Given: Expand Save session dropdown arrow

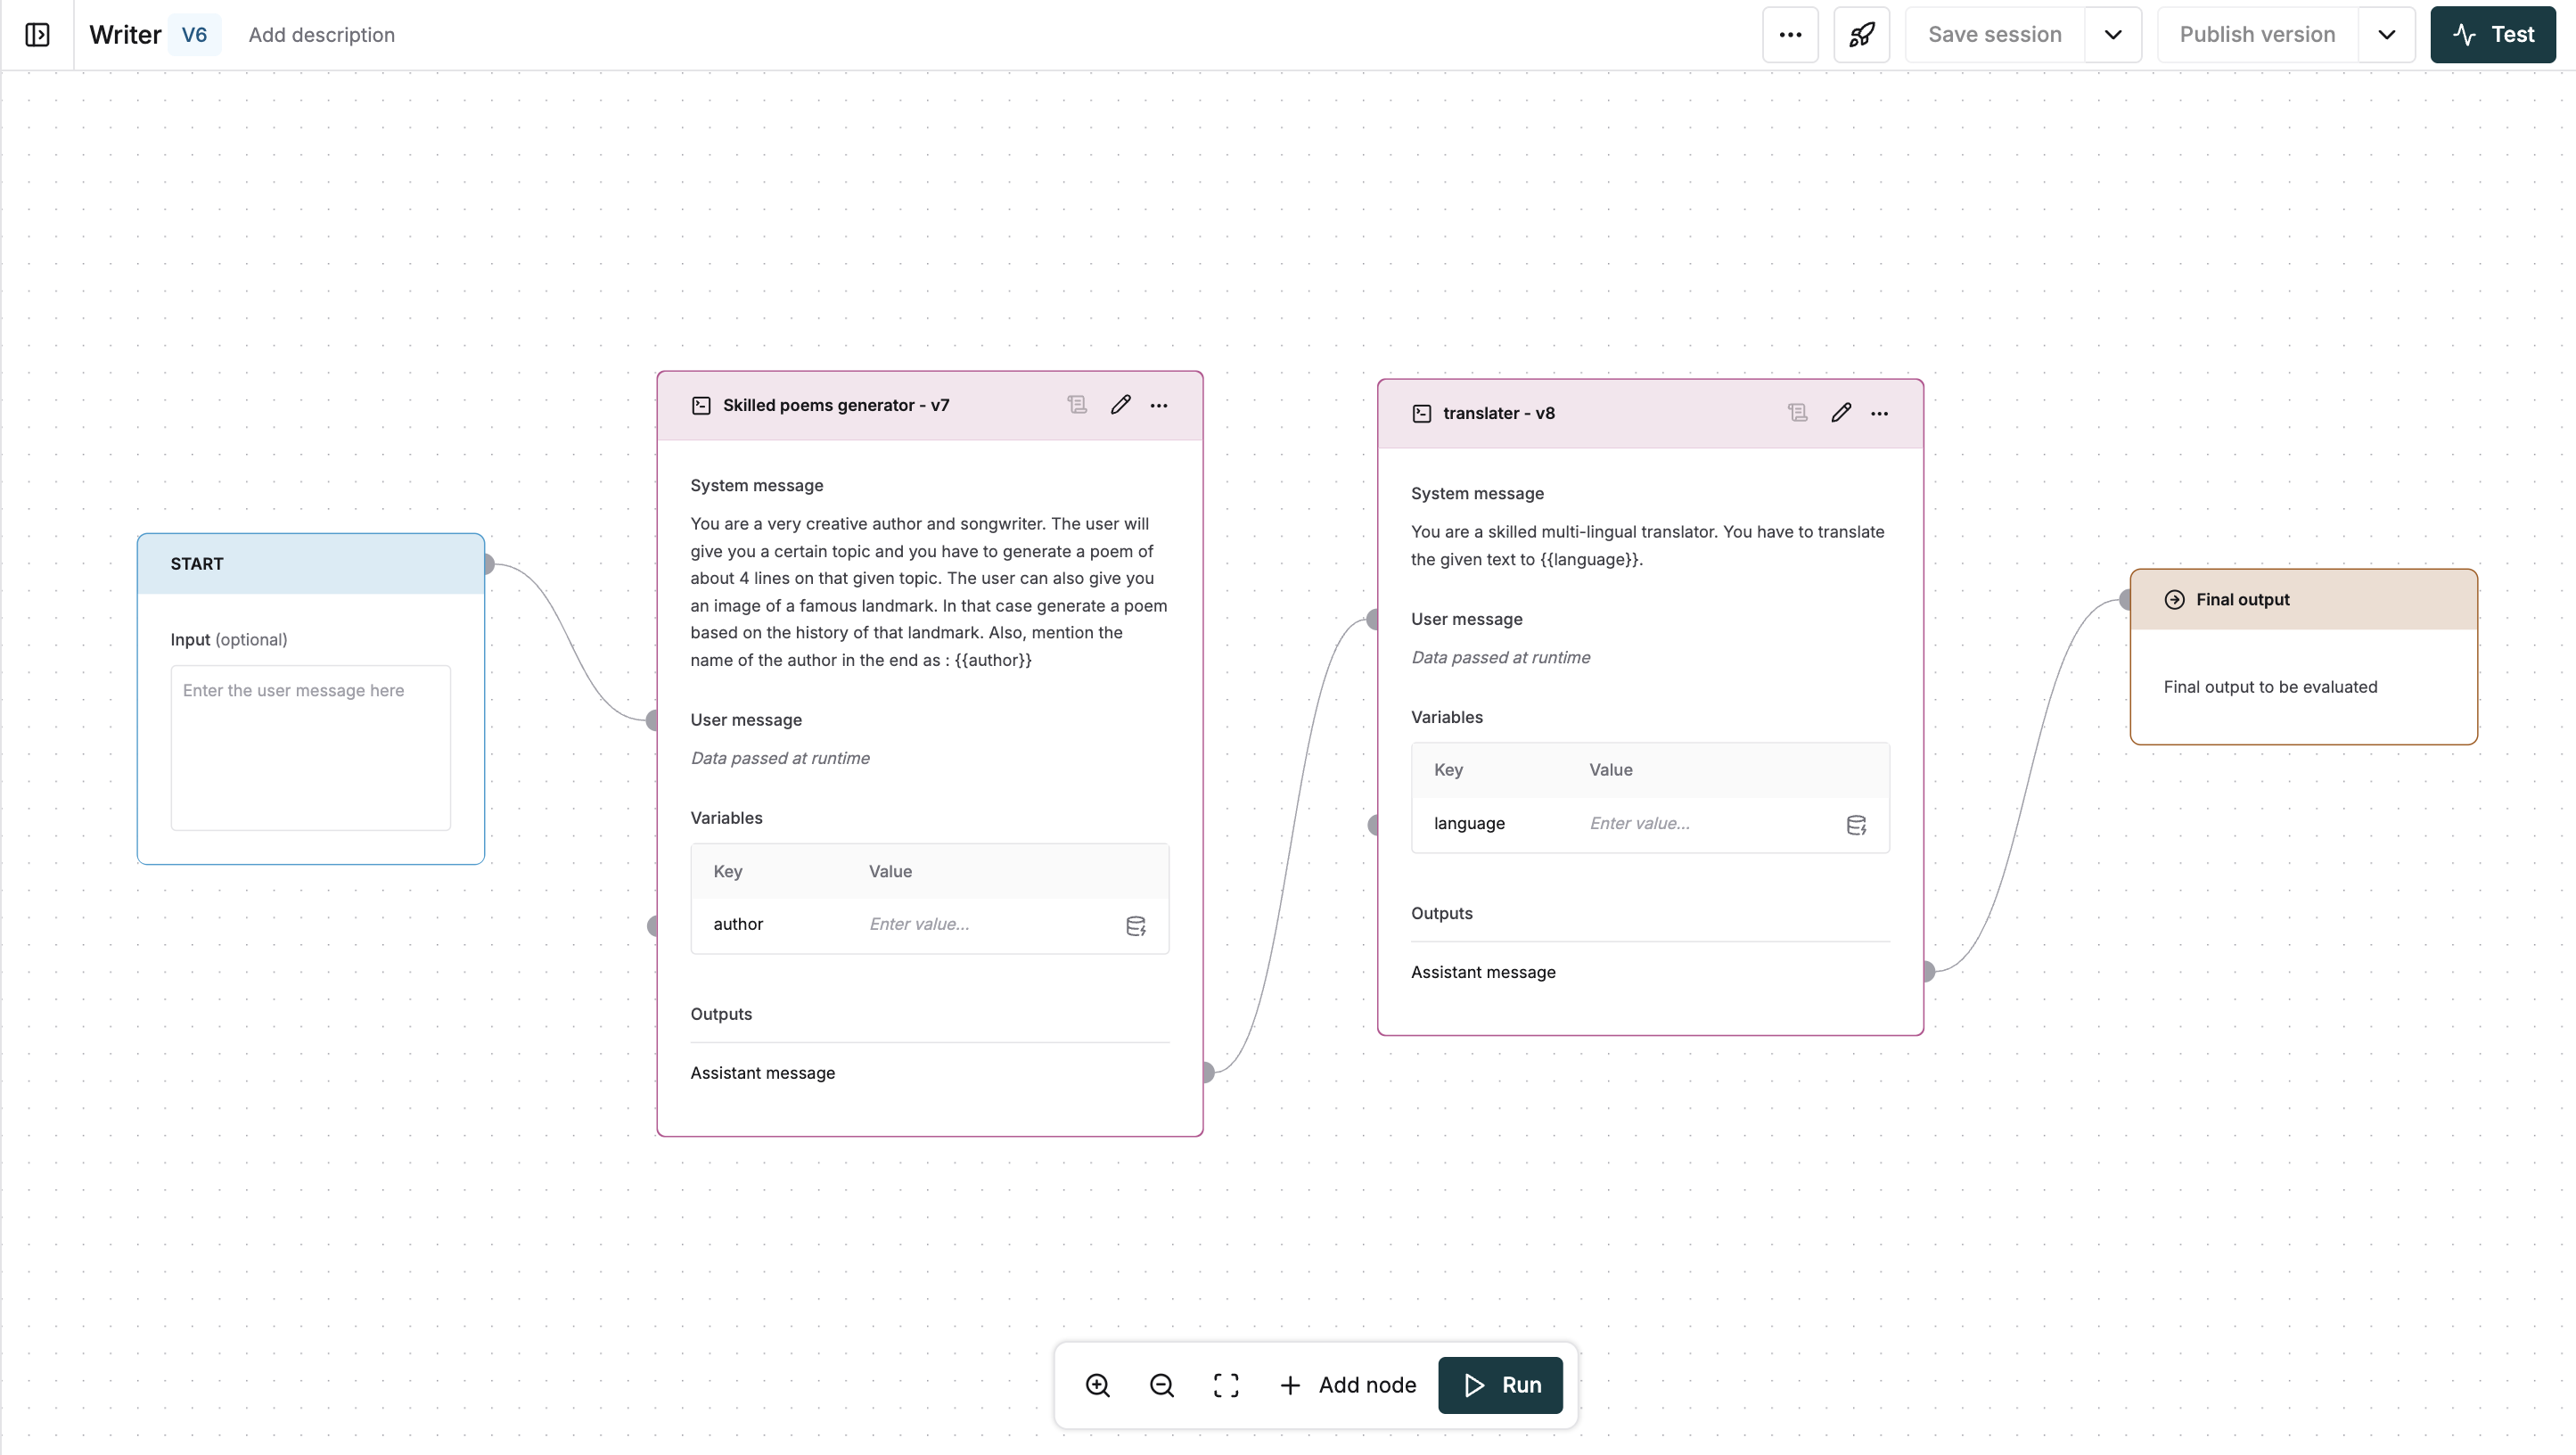Looking at the screenshot, I should 2112,35.
